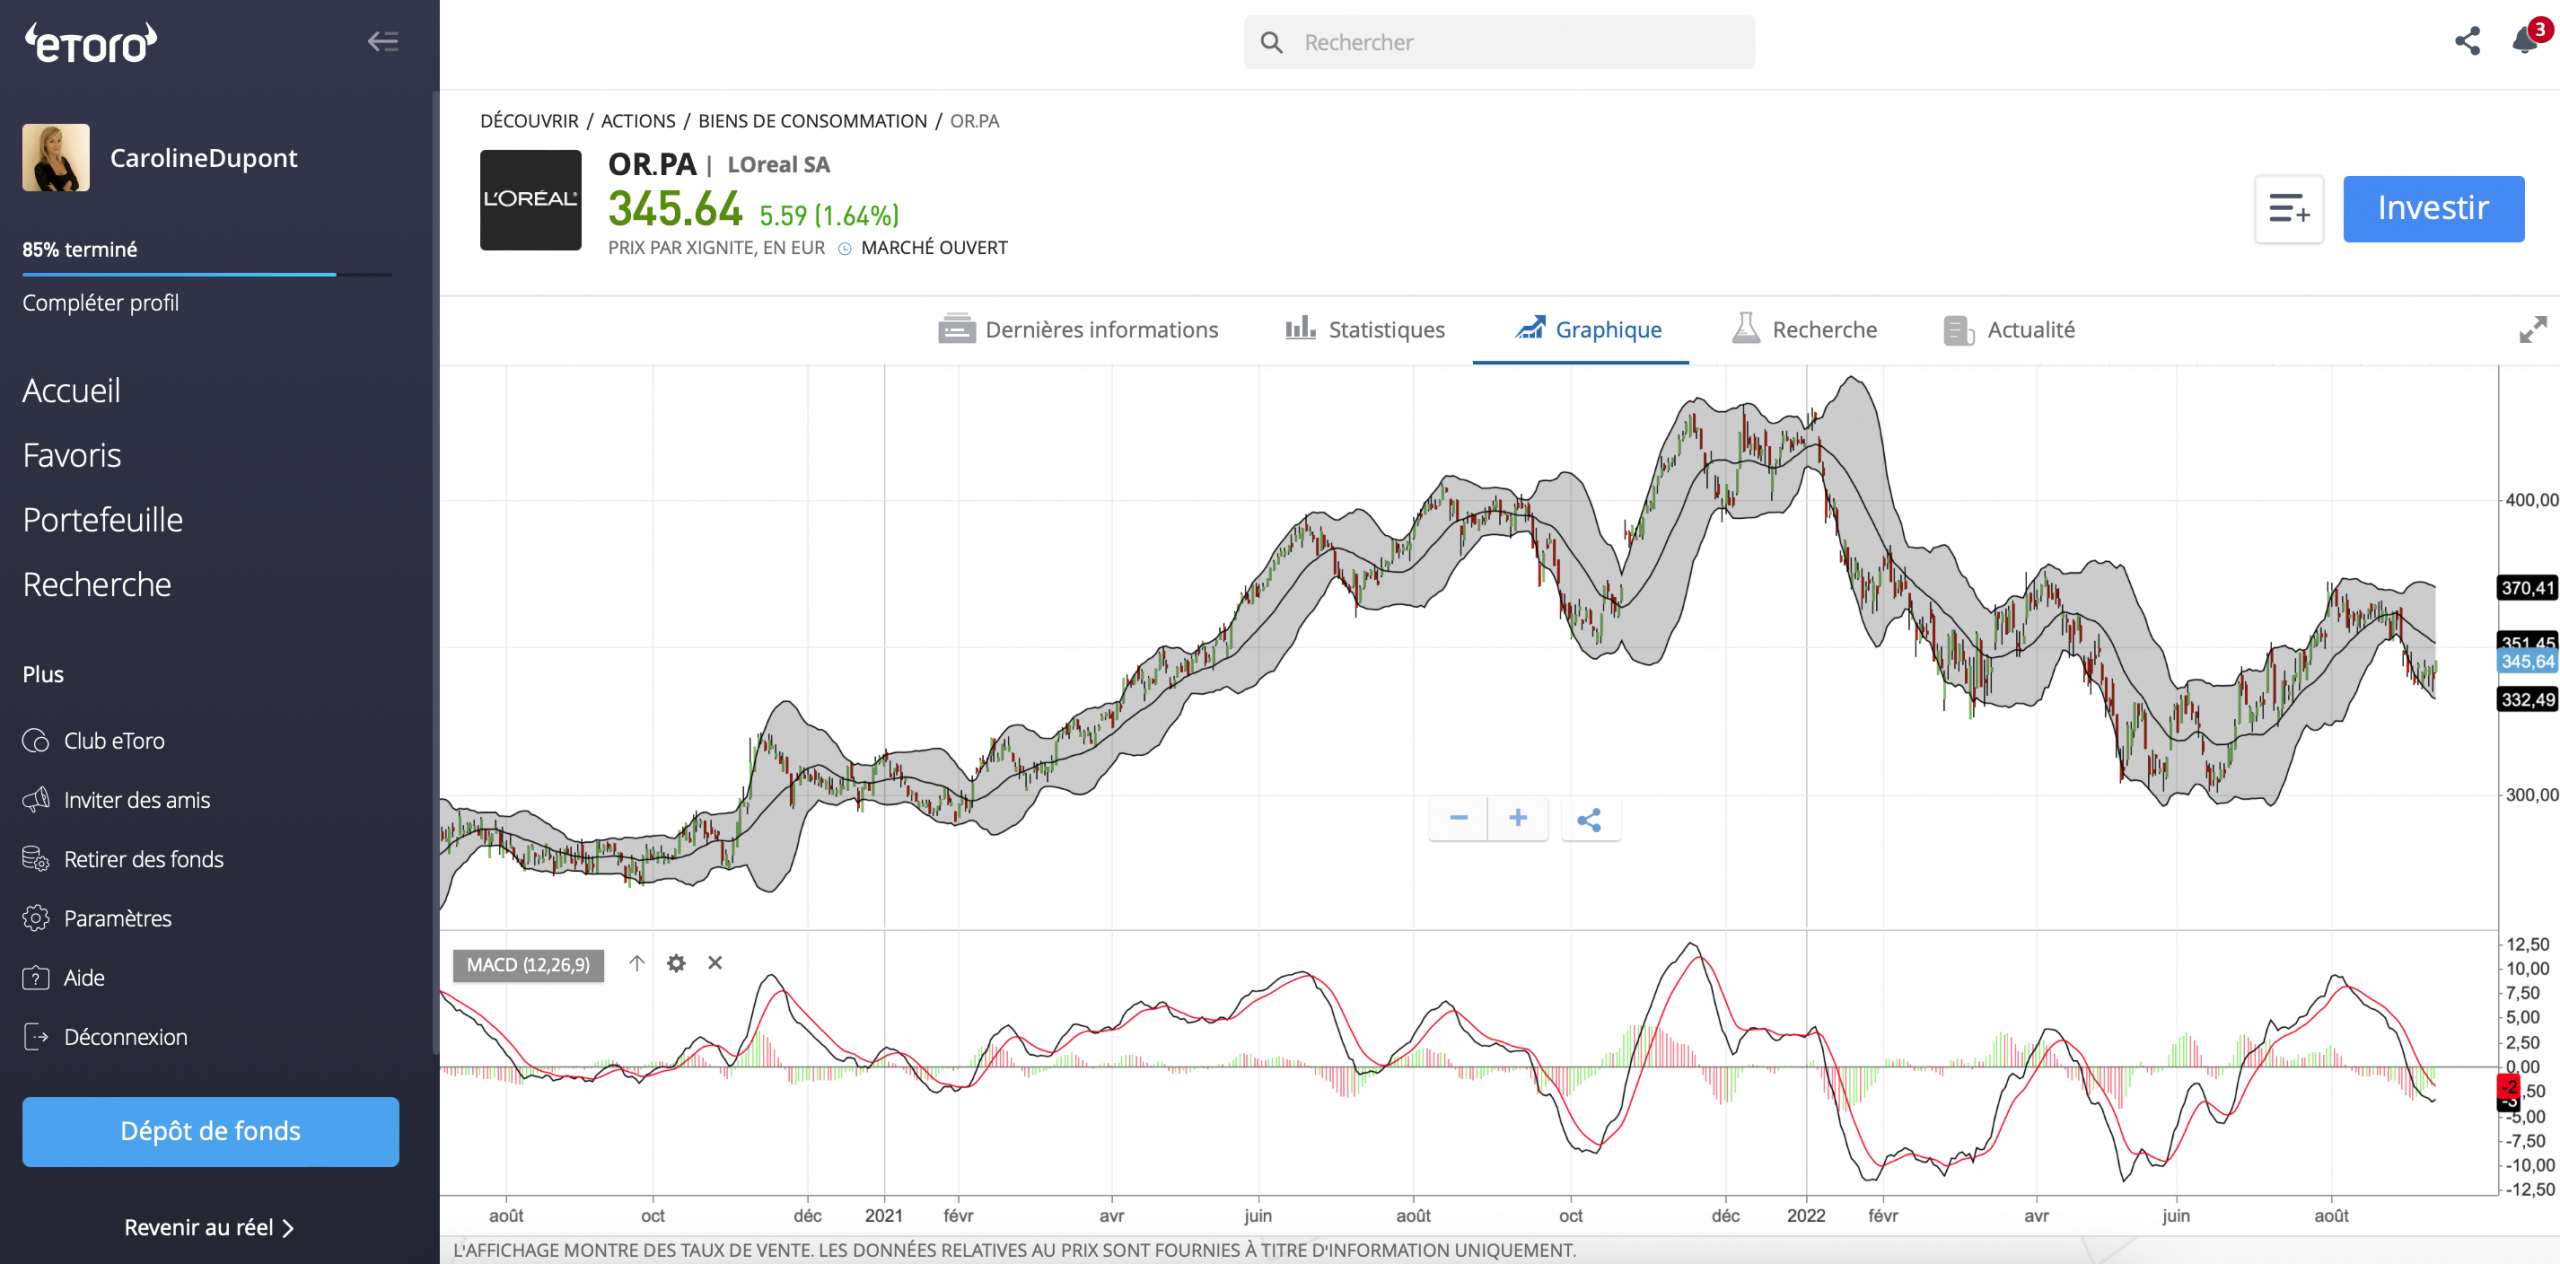Image resolution: width=2560 pixels, height=1264 pixels.
Task: Click the share icon in the top bar
Action: [x=2468, y=41]
